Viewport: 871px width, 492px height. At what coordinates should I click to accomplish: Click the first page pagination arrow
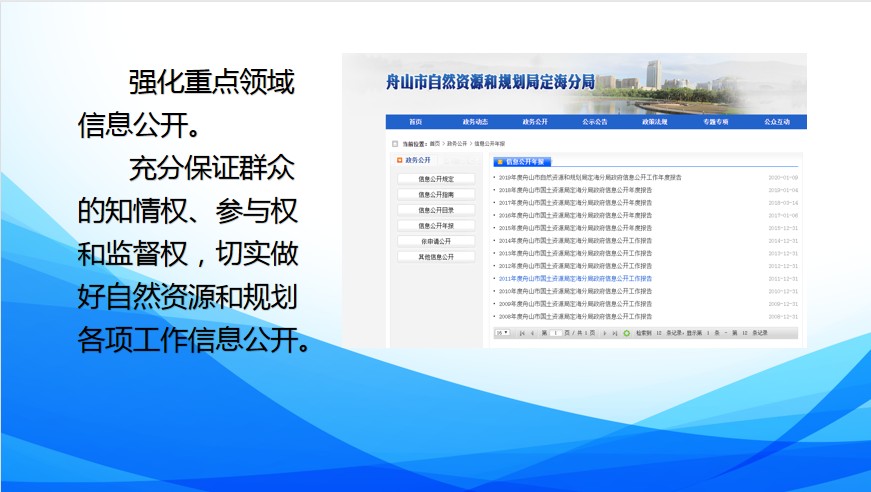522,332
